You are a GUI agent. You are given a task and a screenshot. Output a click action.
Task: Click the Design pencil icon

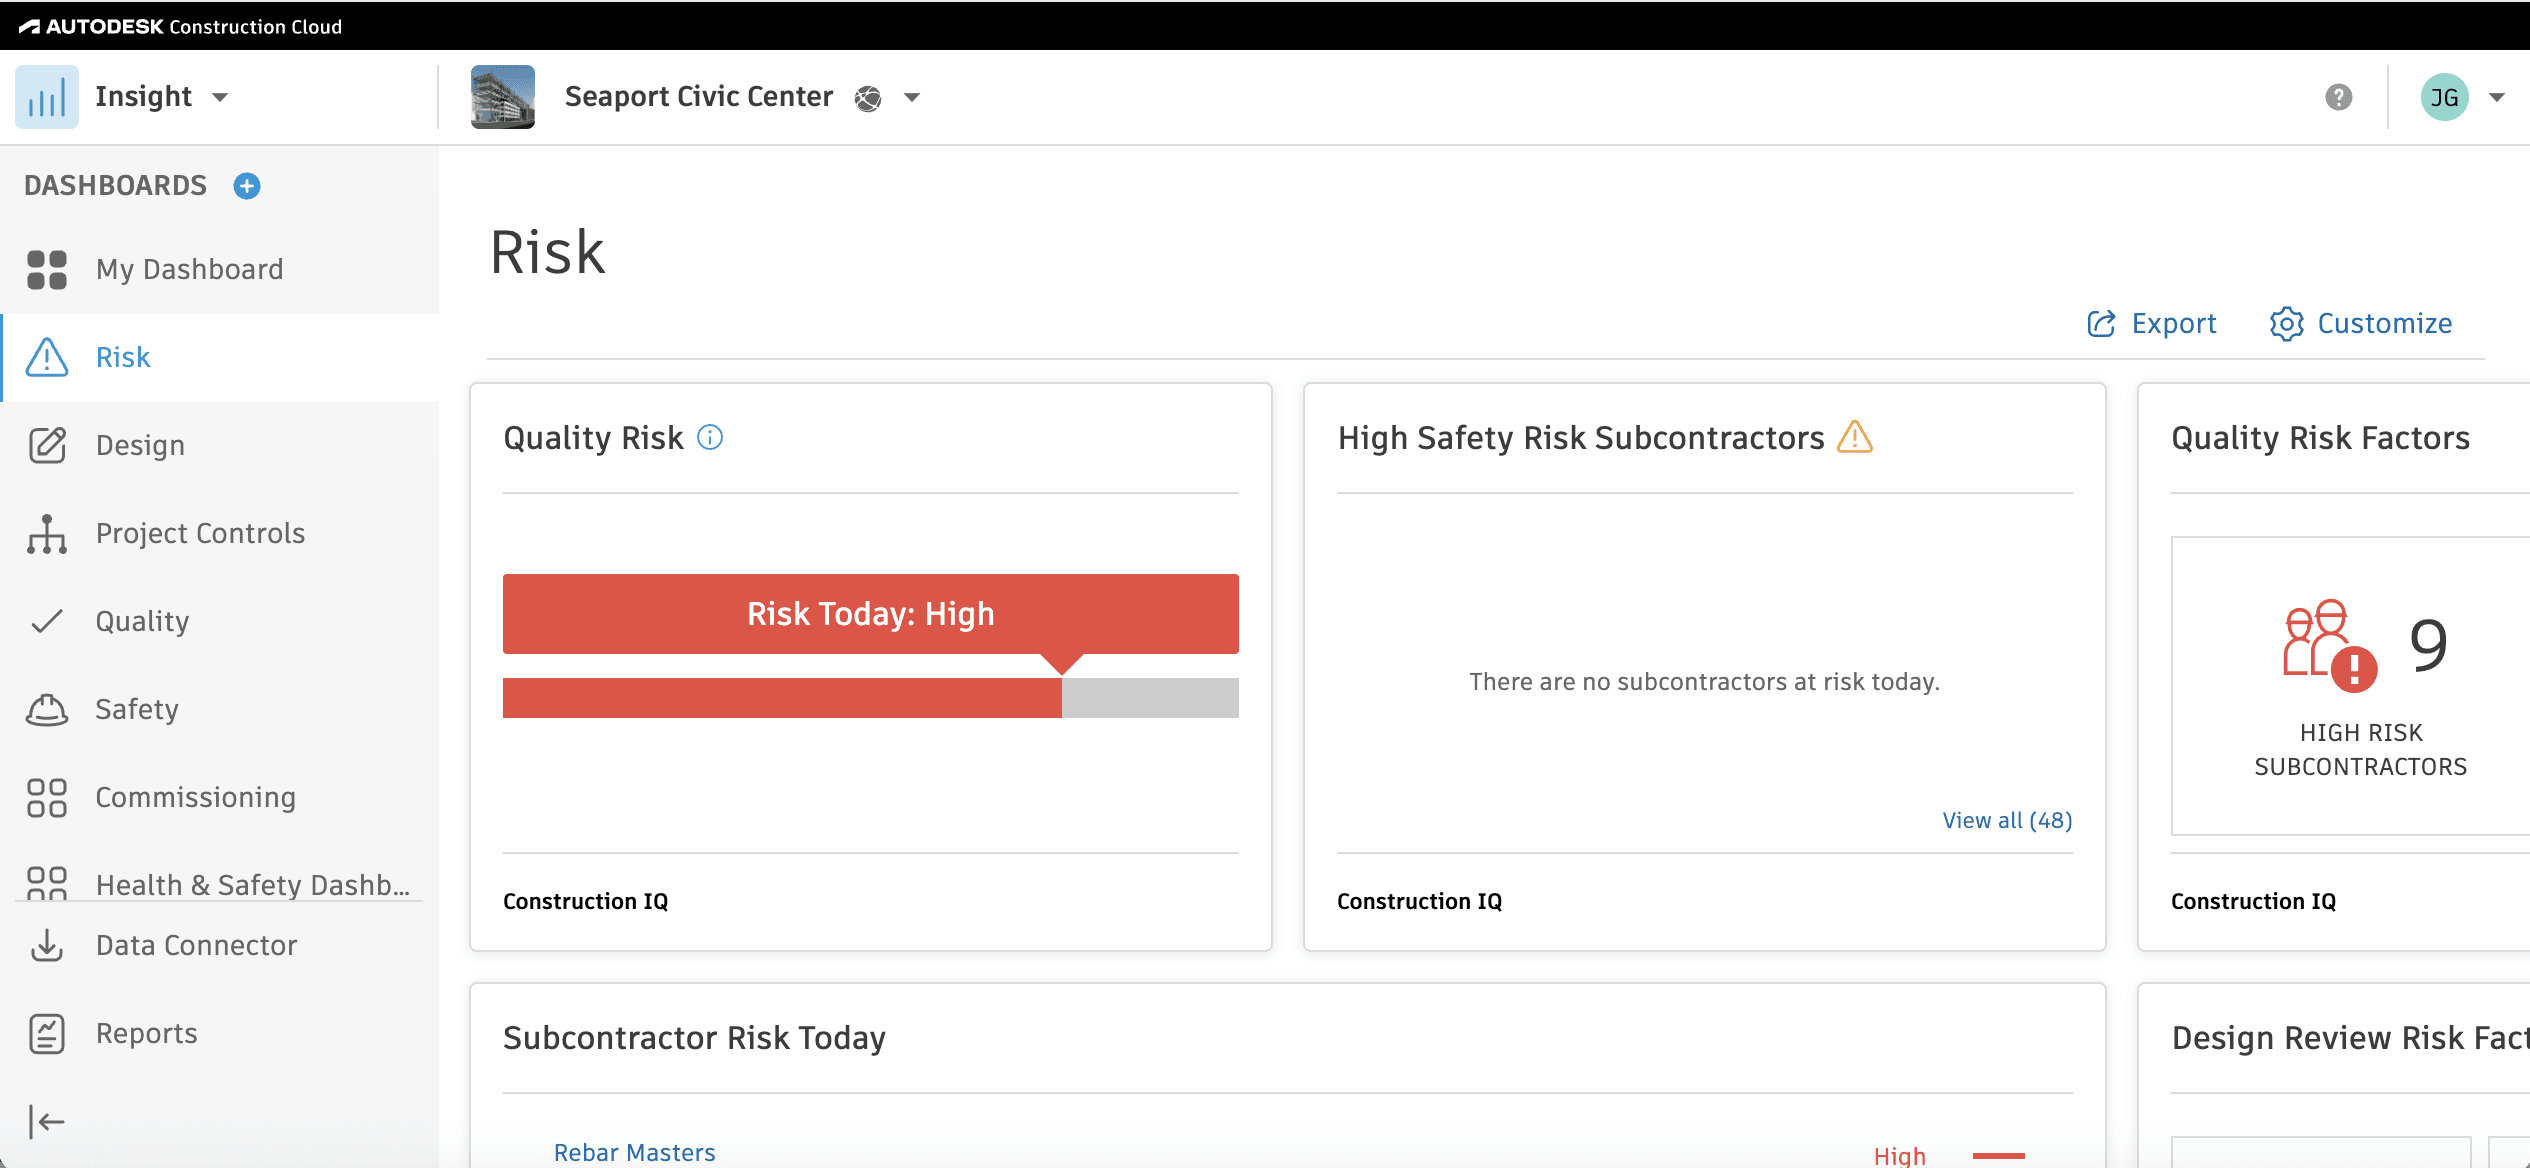(46, 445)
